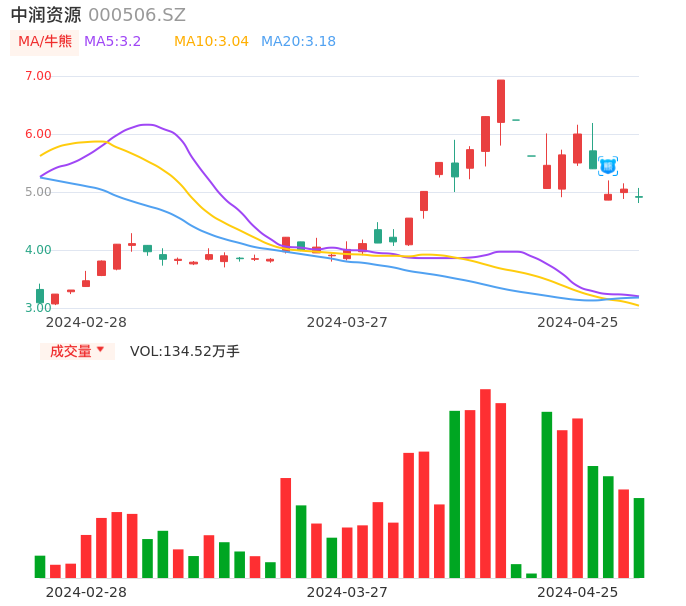This screenshot has width=686, height=606.
Task: Click the blue marker icon on the candlestick chart
Action: click(x=608, y=166)
